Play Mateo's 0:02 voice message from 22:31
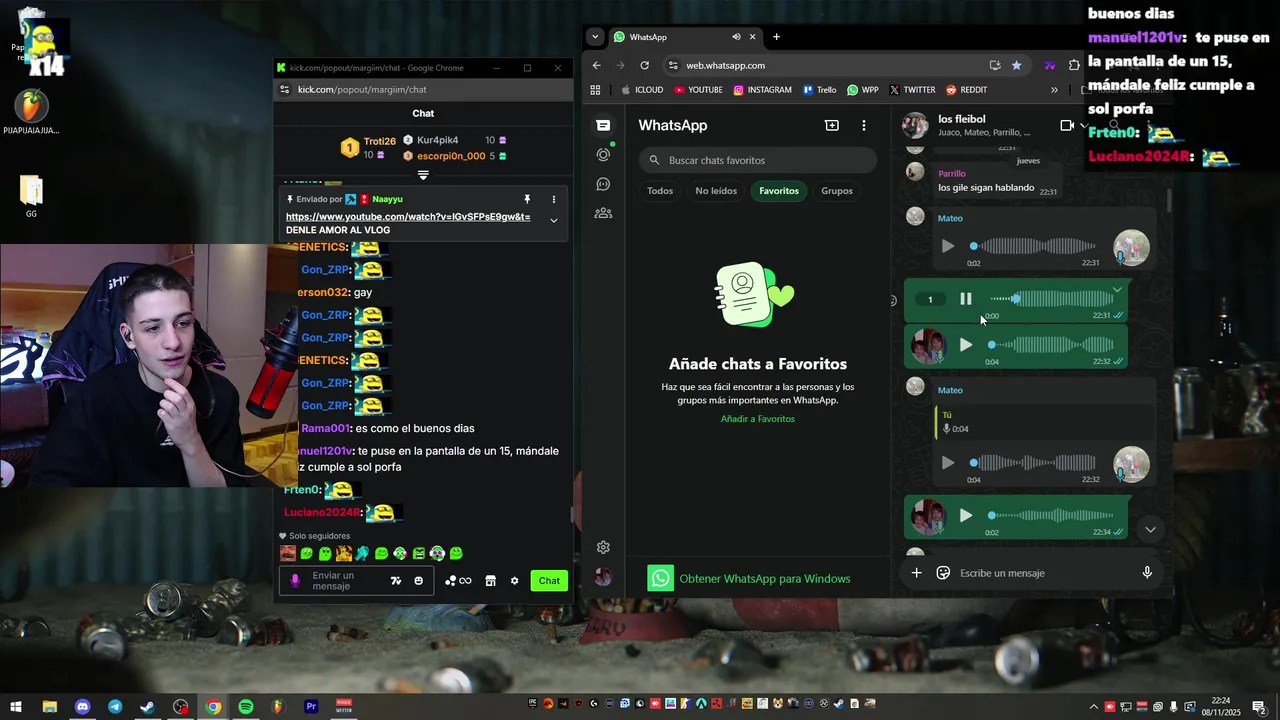This screenshot has width=1280, height=720. 948,246
